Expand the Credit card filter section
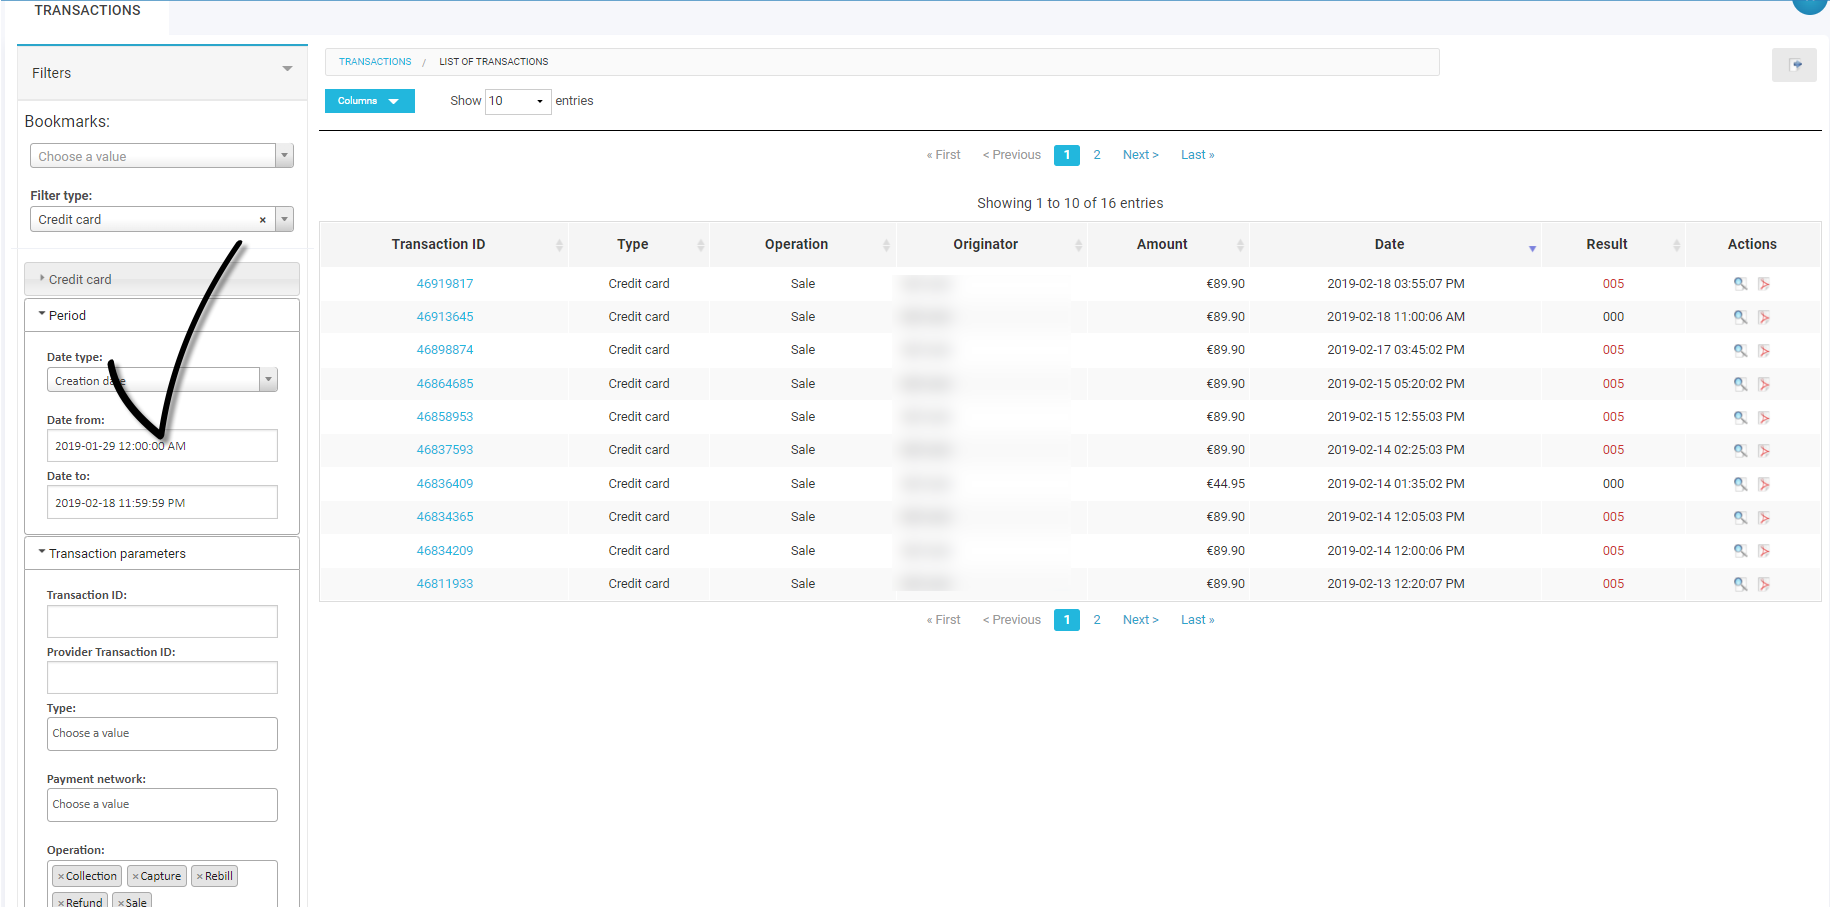1830x907 pixels. [162, 279]
